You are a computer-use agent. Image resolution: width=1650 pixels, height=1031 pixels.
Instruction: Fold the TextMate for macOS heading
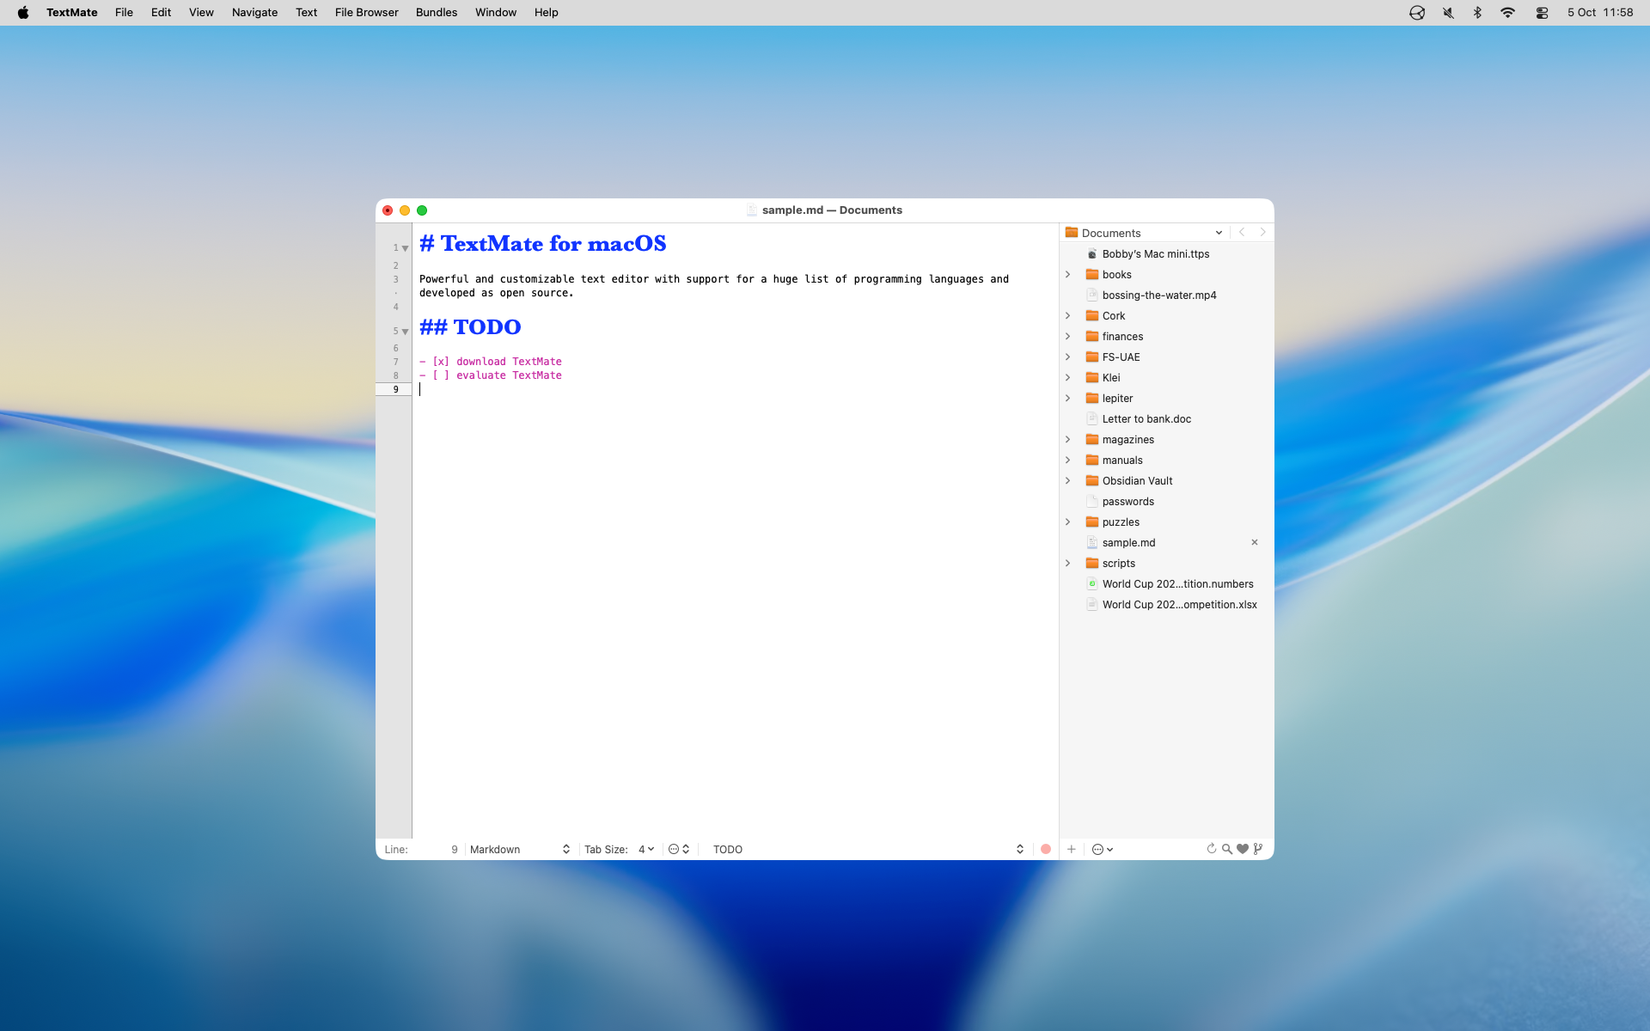pyautogui.click(x=405, y=248)
